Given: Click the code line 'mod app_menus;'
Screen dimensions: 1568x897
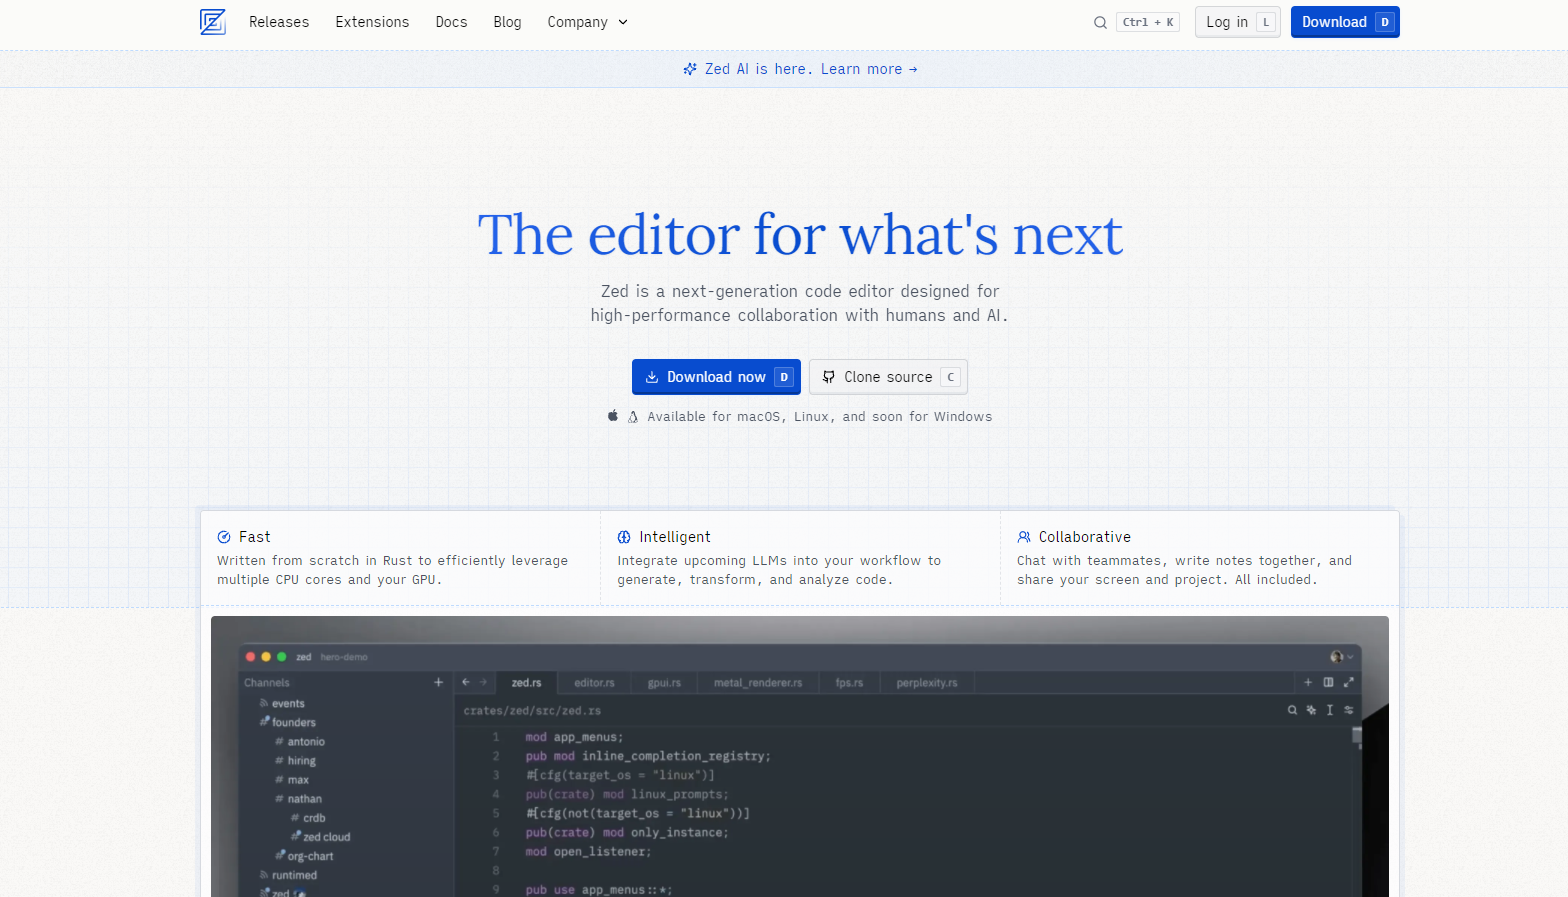Looking at the screenshot, I should pos(574,737).
